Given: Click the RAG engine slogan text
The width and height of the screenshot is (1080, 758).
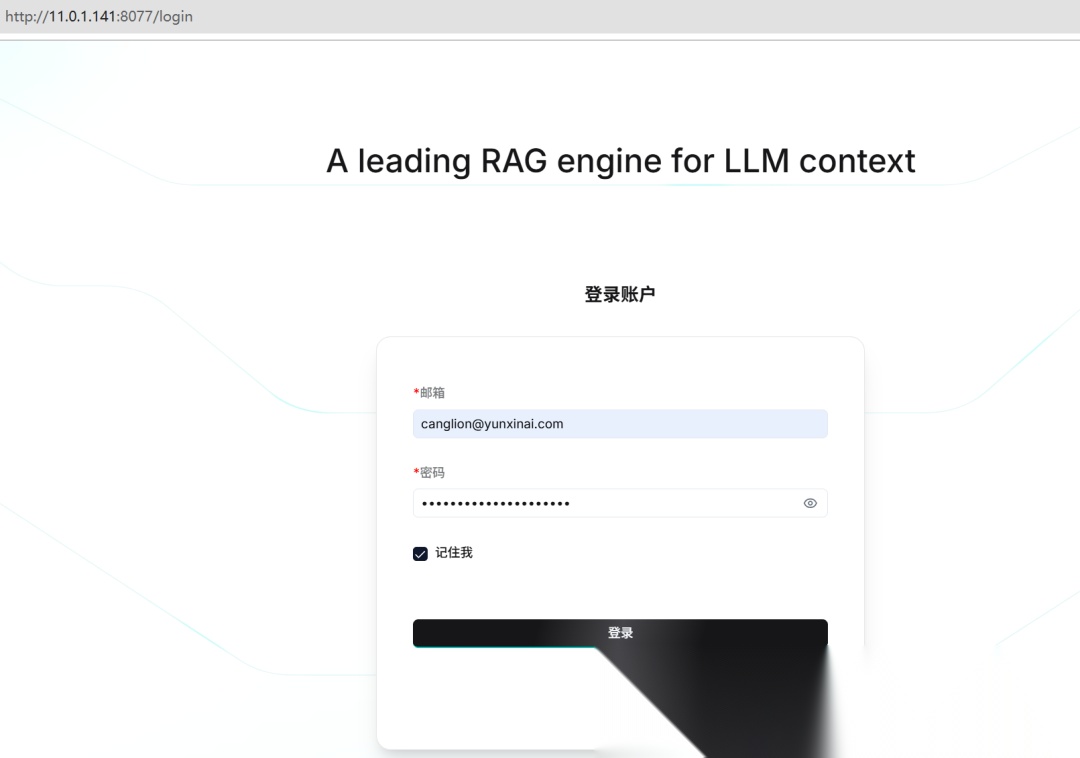Looking at the screenshot, I should [x=620, y=160].
